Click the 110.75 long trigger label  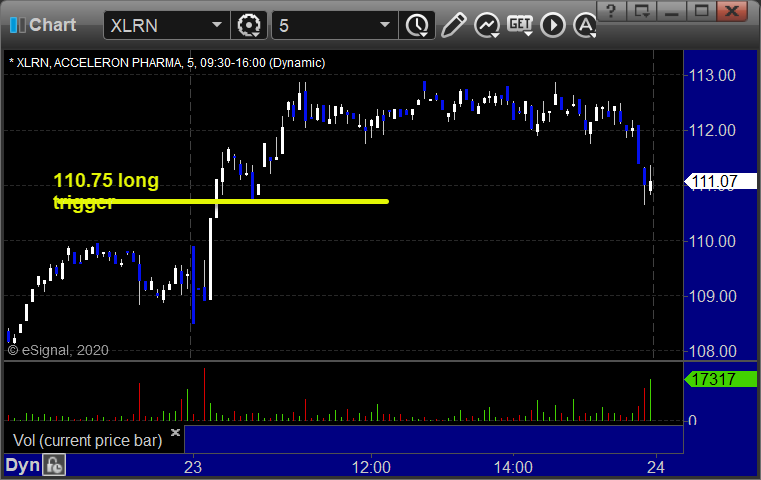click(x=106, y=191)
